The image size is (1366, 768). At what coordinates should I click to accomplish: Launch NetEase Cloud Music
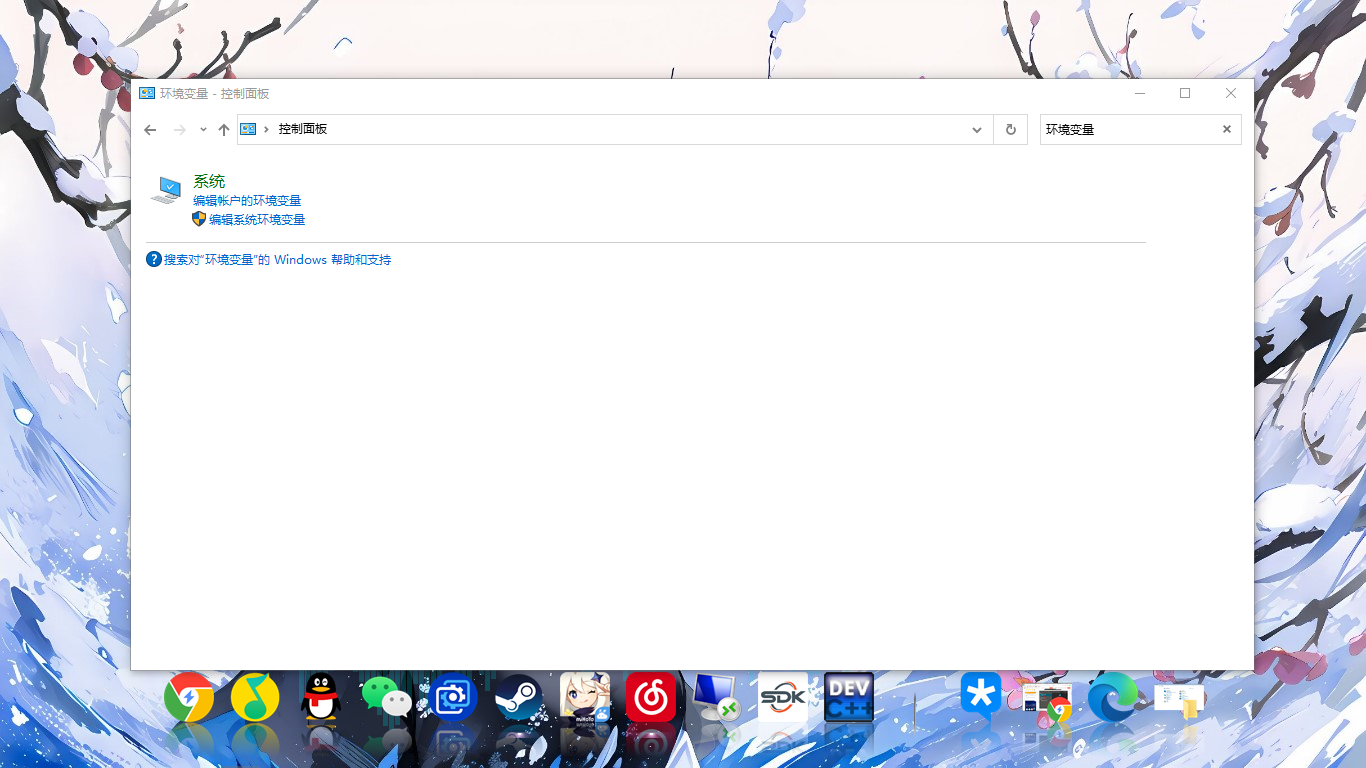click(x=651, y=698)
